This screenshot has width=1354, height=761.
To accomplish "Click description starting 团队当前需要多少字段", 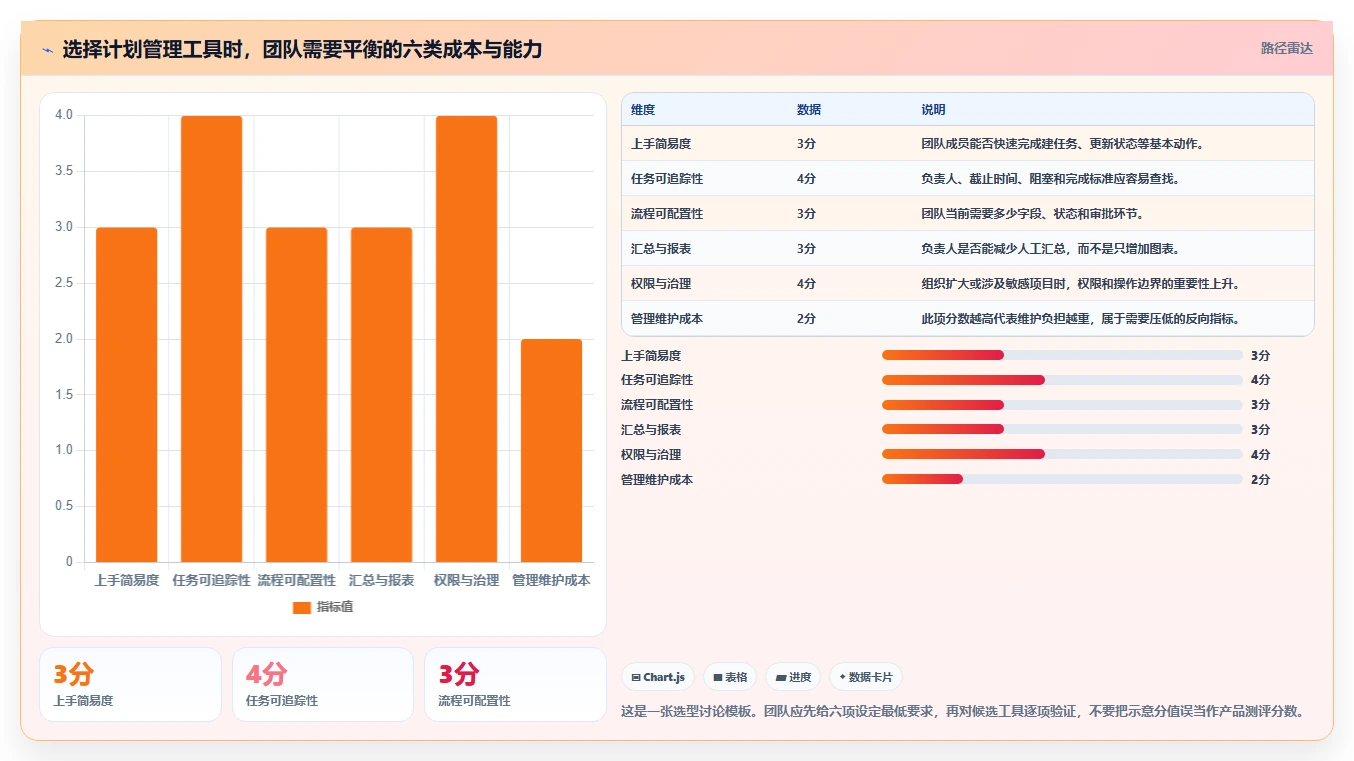I will coord(1032,214).
